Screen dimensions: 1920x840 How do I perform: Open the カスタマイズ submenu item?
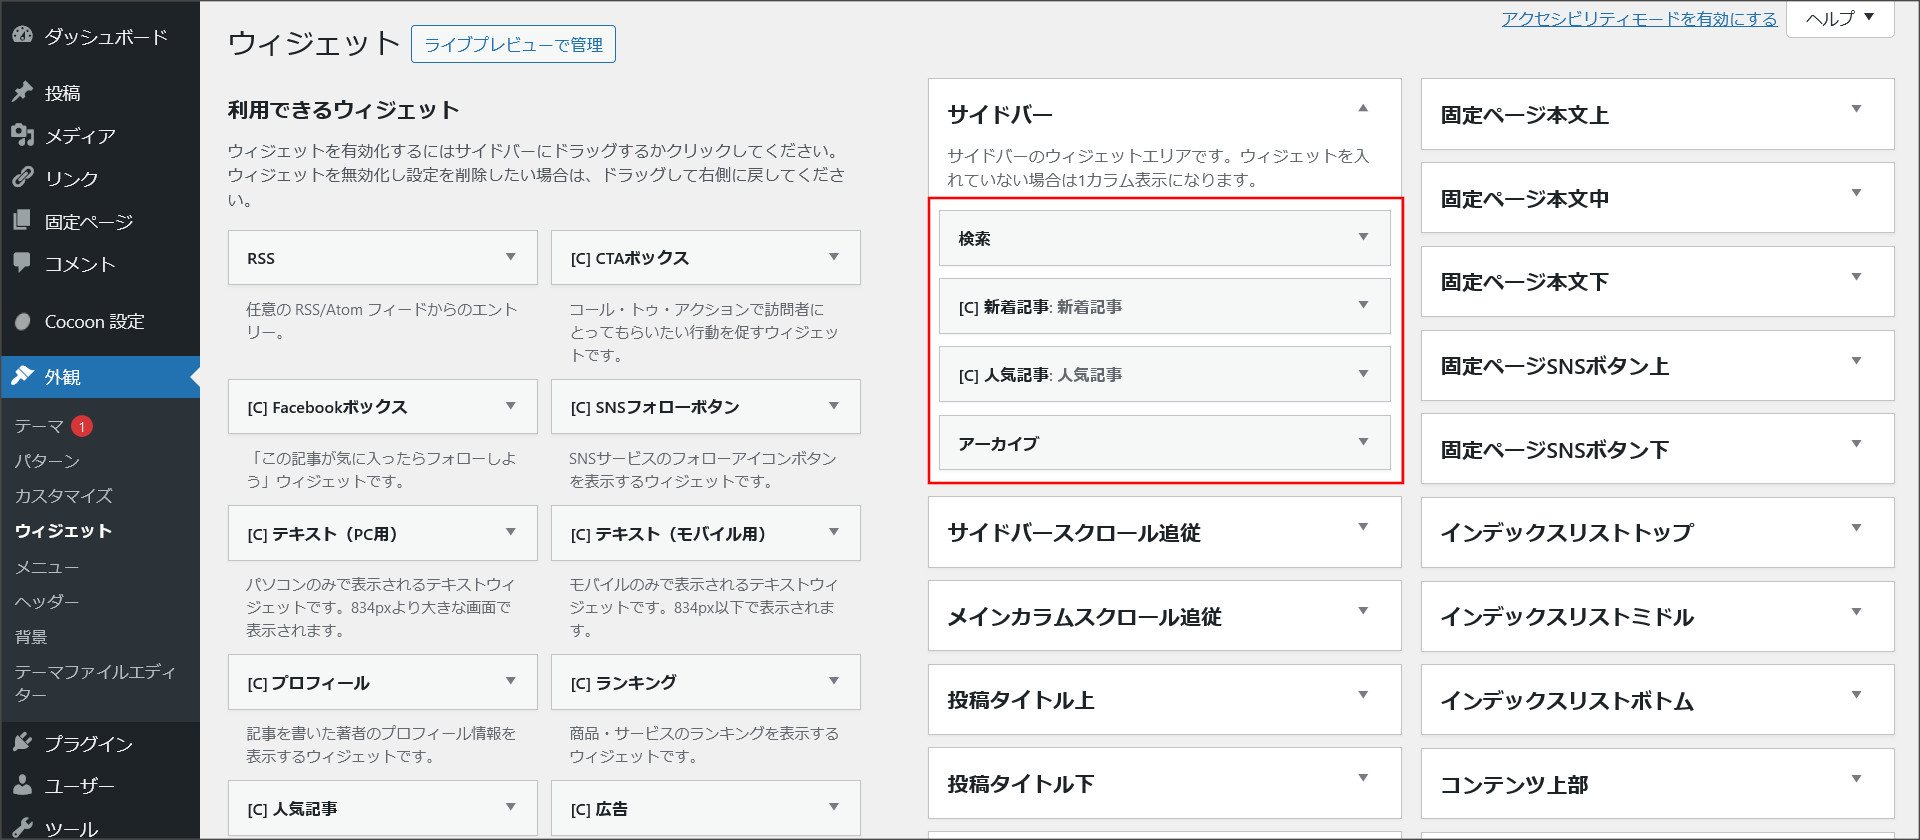click(63, 496)
